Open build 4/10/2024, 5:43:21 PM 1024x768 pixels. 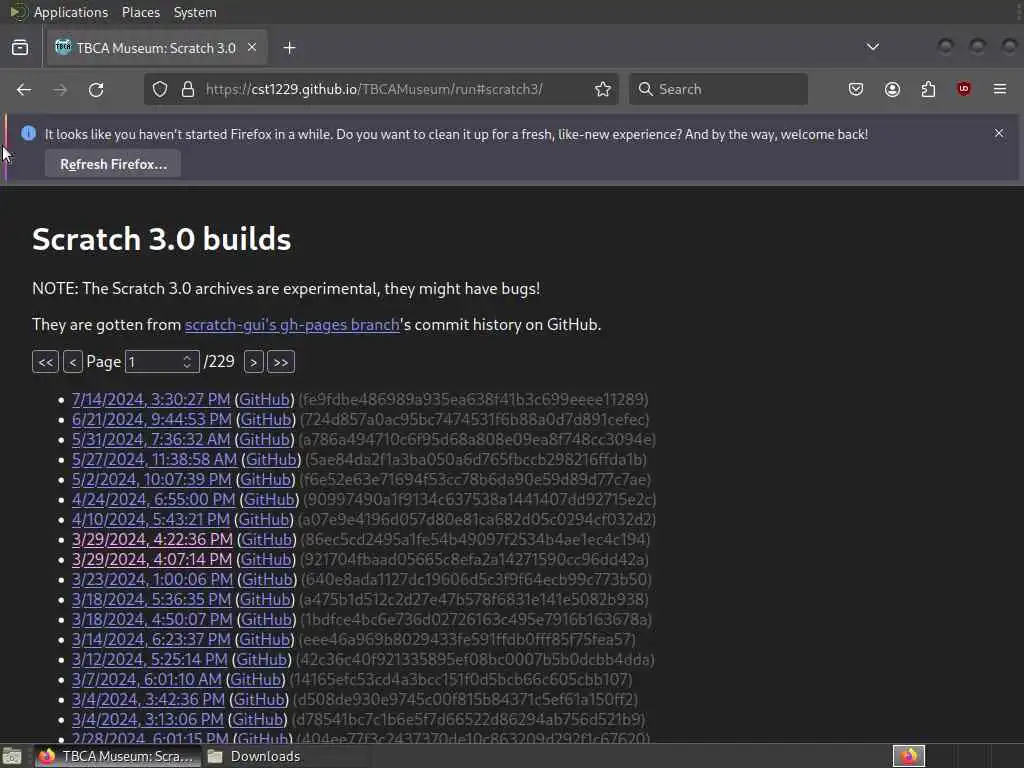tap(151, 519)
